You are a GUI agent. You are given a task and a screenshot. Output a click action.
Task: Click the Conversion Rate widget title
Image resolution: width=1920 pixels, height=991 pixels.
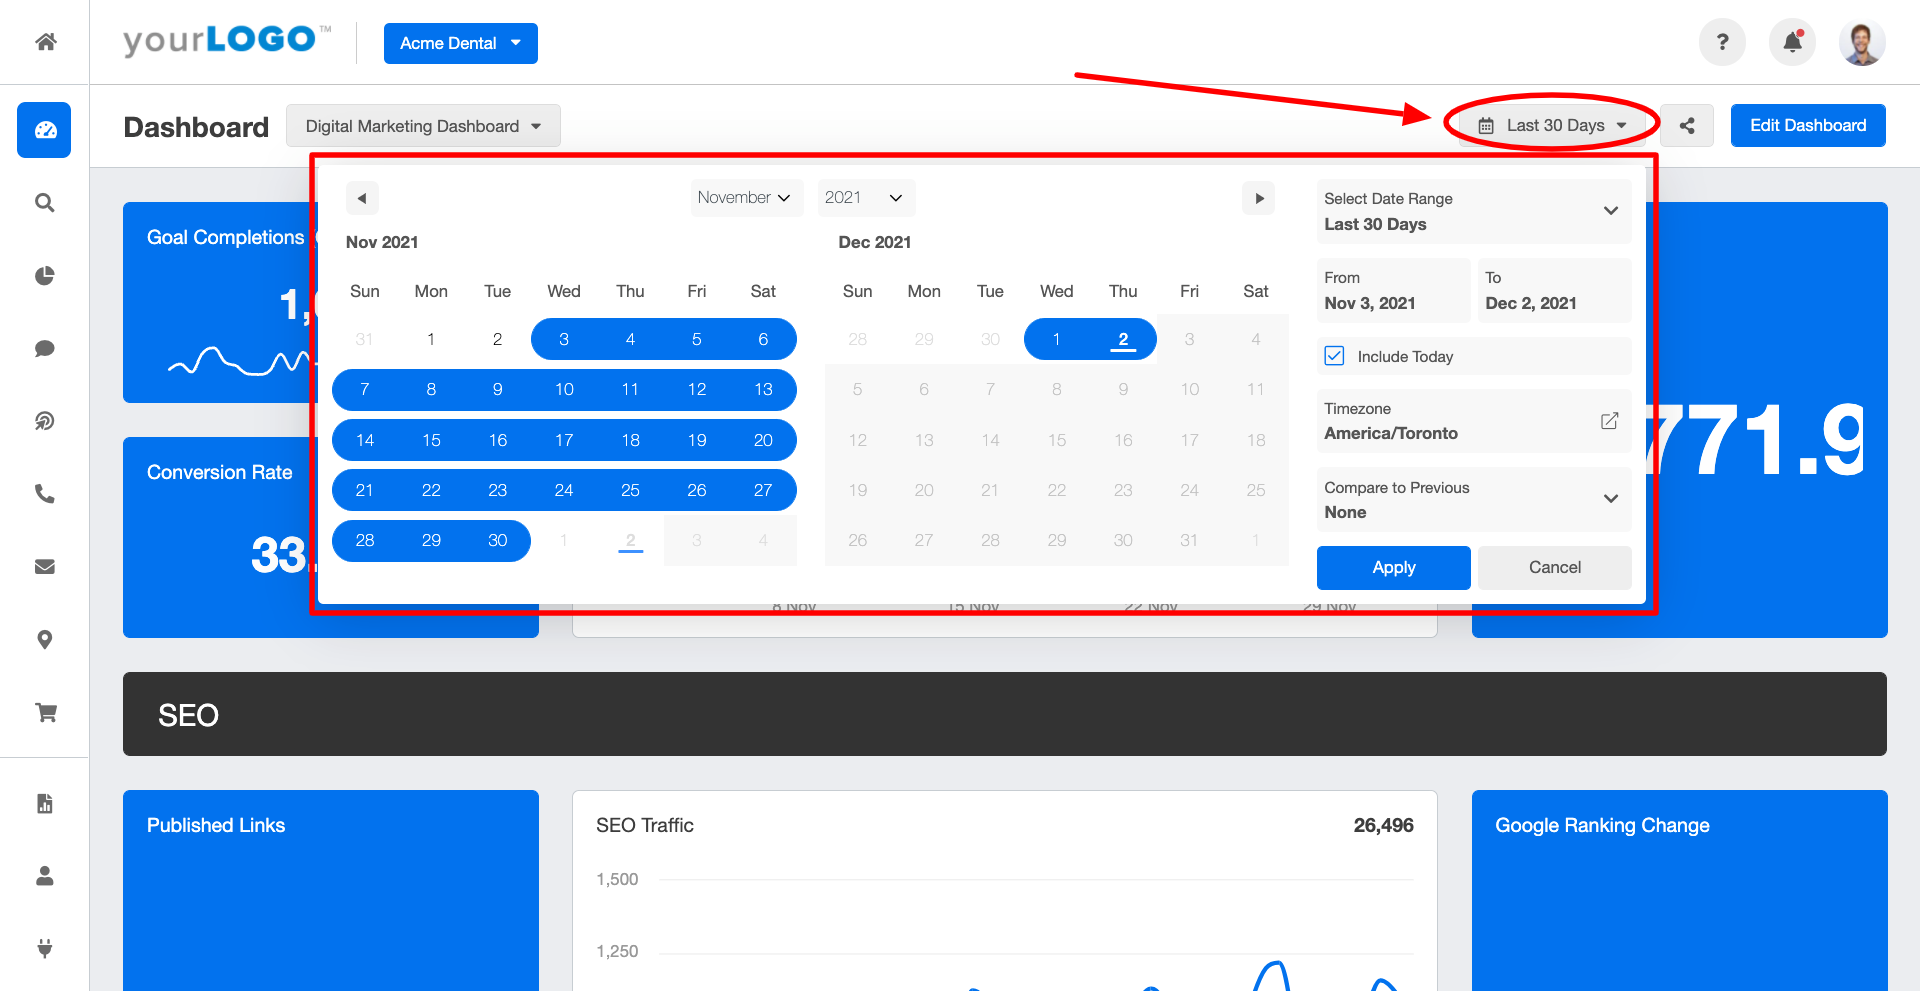click(x=220, y=472)
